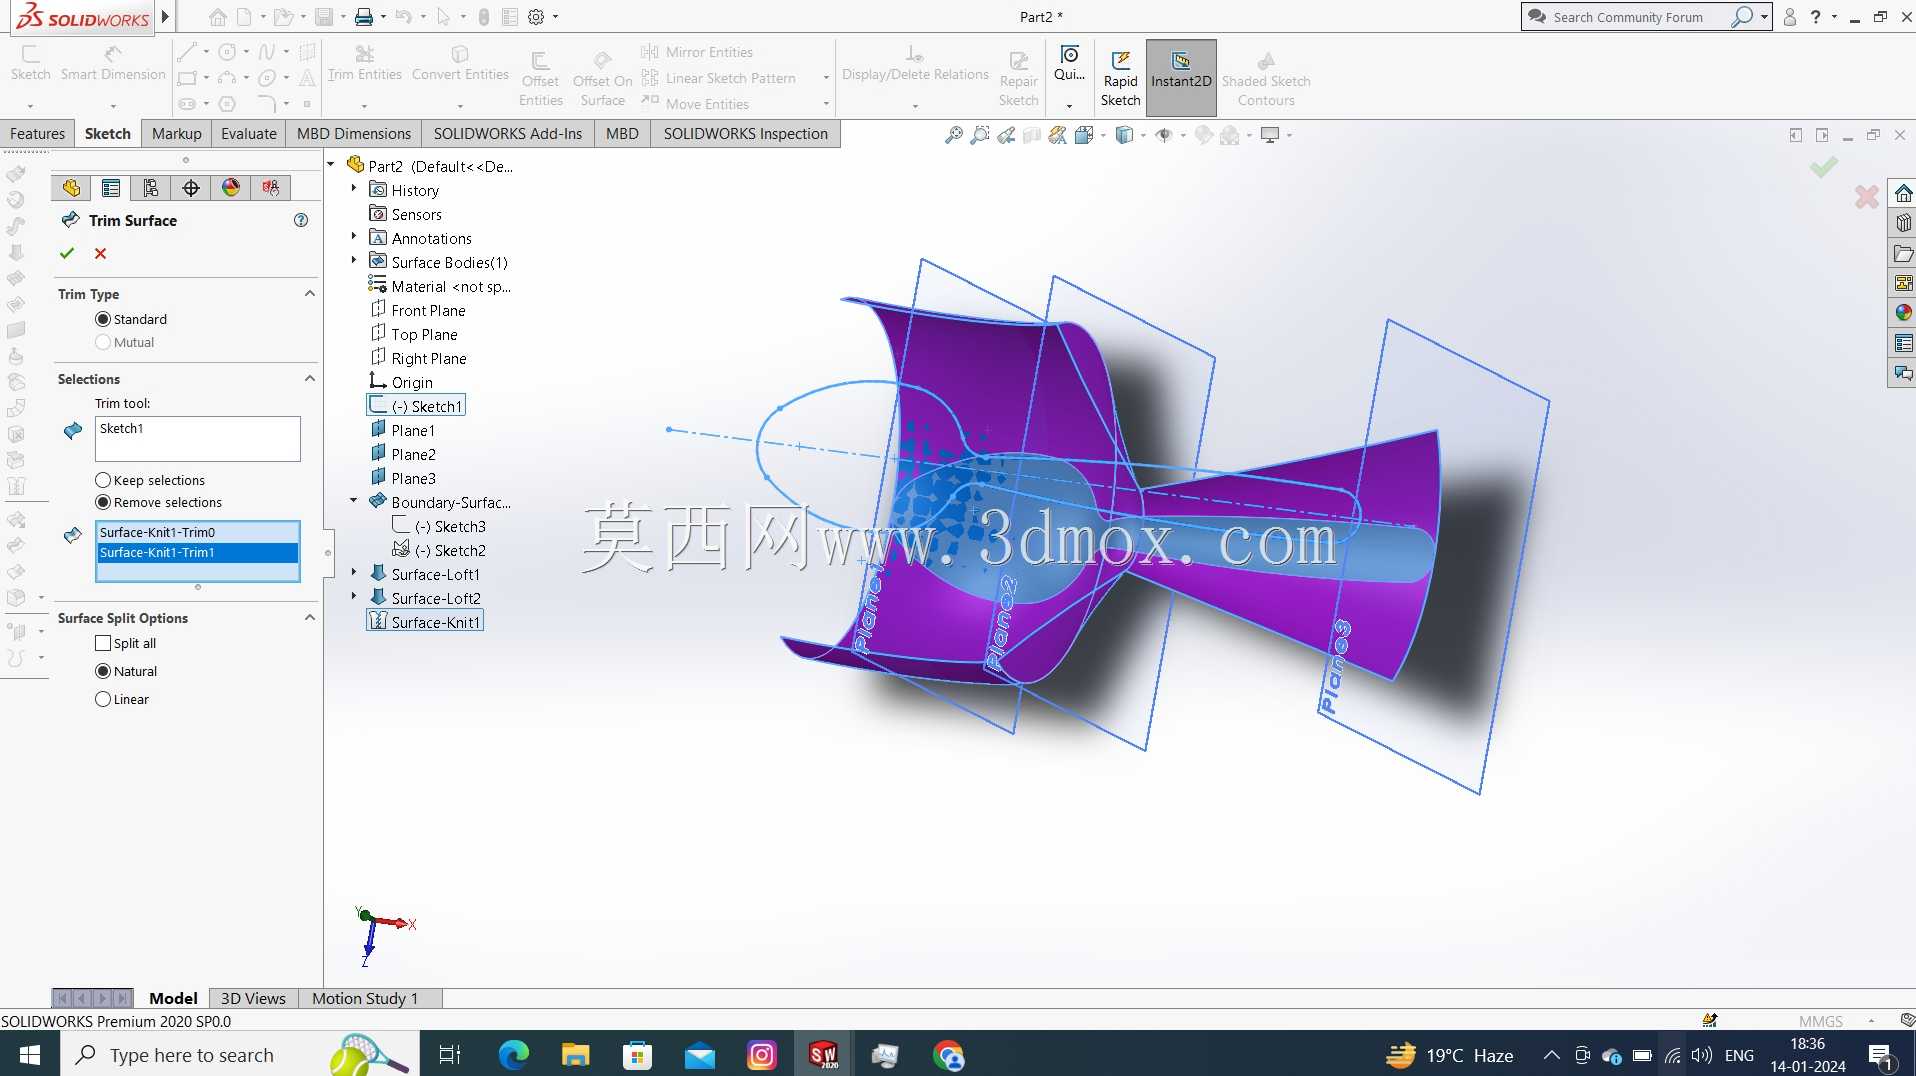
Task: Open File Explorer from taskbar
Action: [x=575, y=1055]
